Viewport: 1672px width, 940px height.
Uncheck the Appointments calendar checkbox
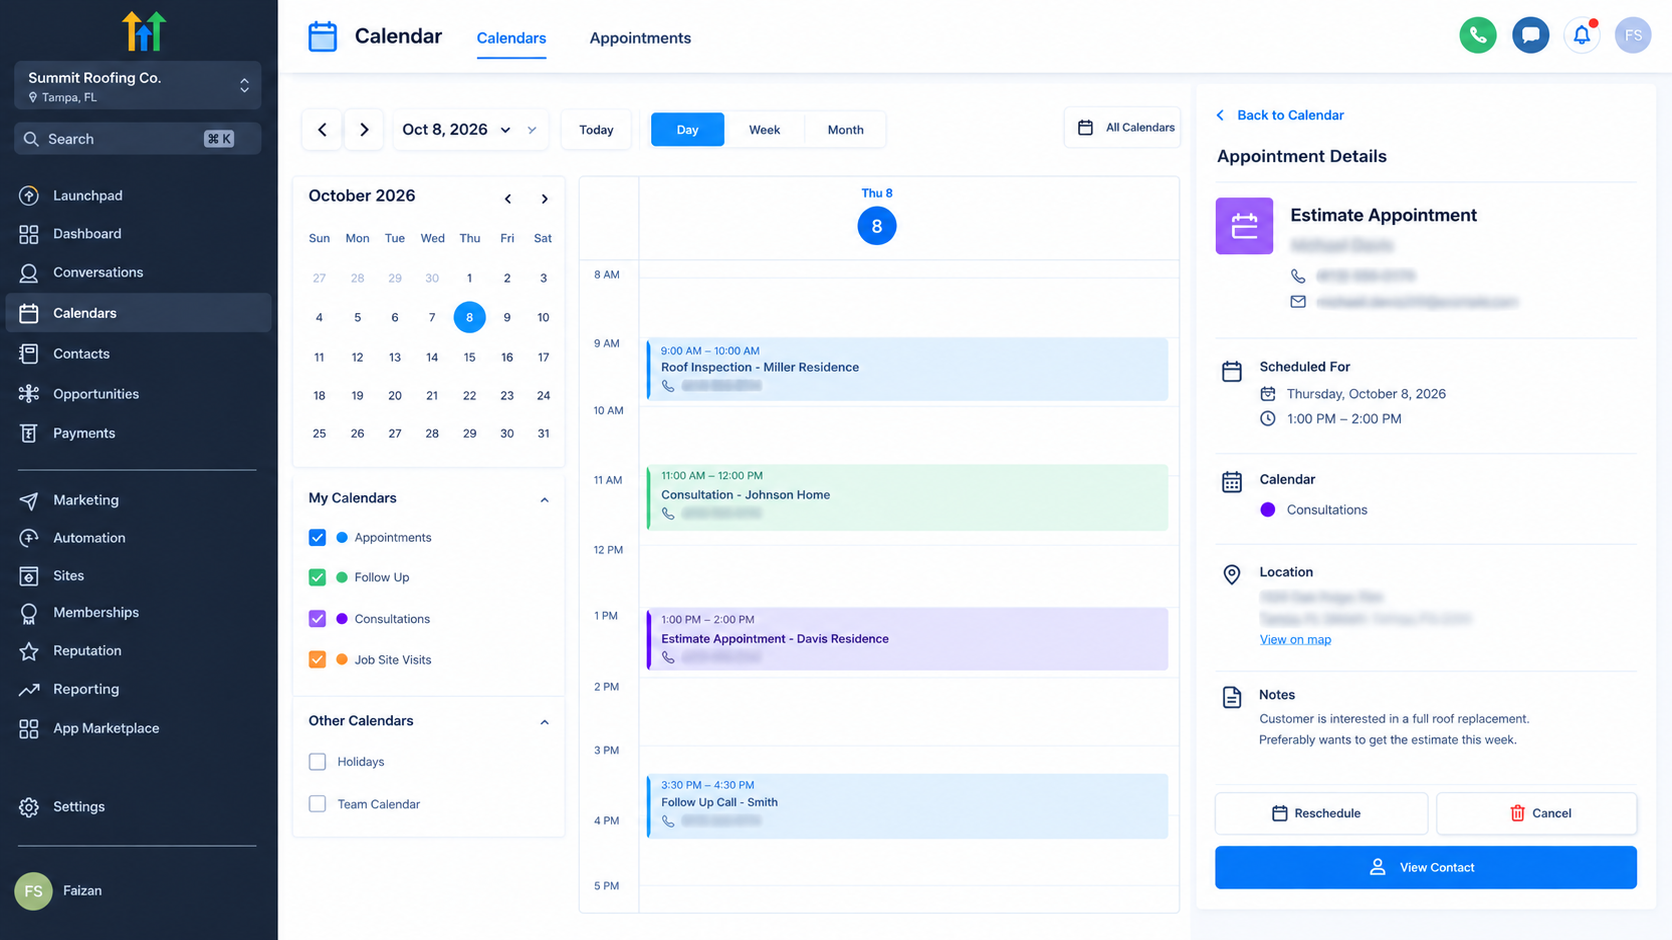pos(317,538)
